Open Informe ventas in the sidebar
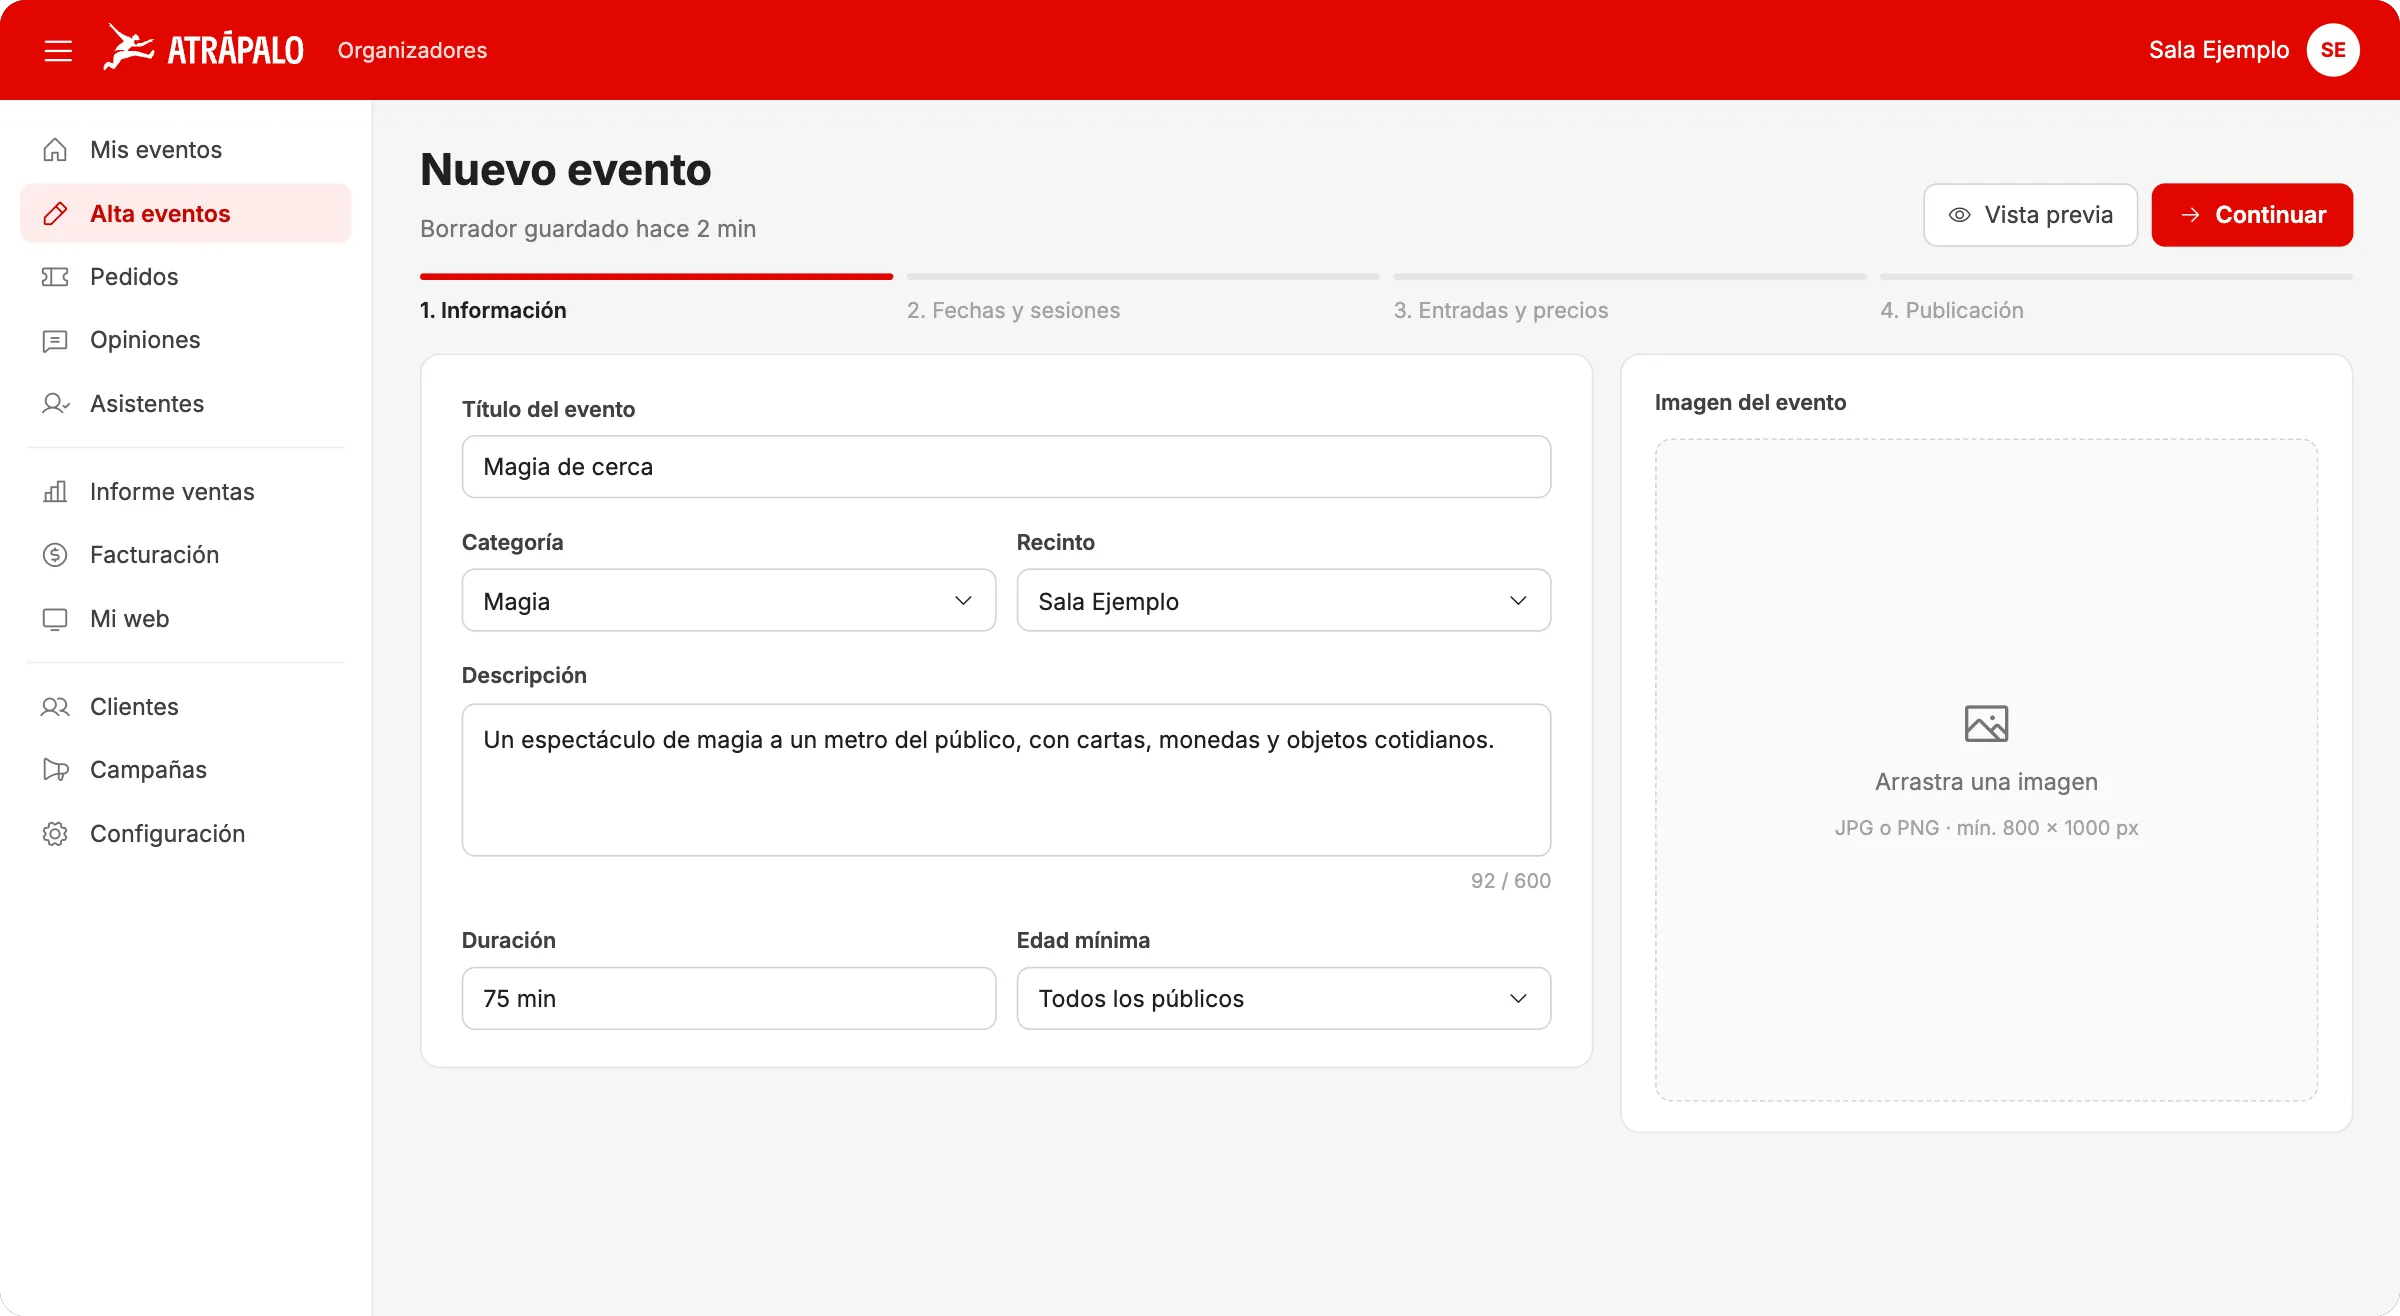The image size is (2400, 1316). 185,491
